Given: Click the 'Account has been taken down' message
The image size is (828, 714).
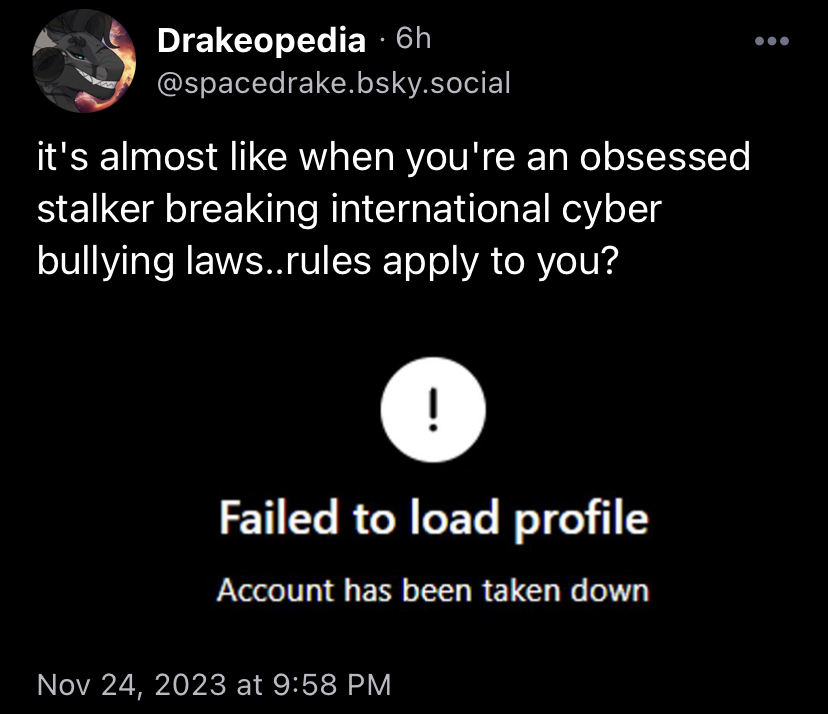Looking at the screenshot, I should pyautogui.click(x=433, y=590).
